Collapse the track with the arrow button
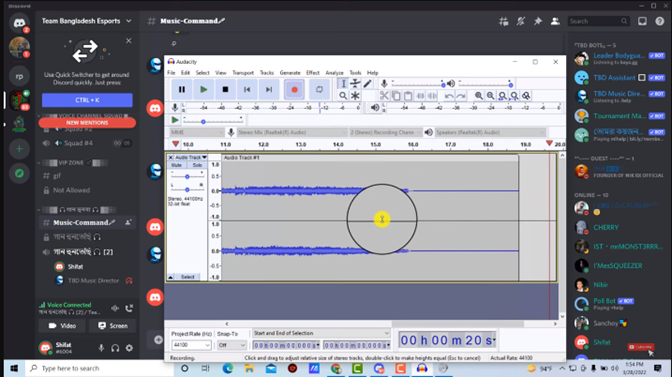The image size is (672, 377). pos(171,277)
